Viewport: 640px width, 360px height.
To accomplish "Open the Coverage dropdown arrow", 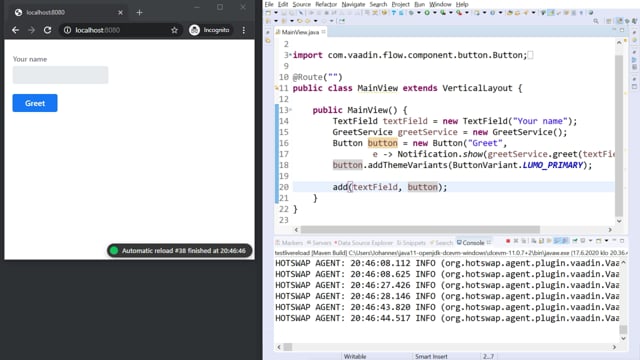I will click(451, 13).
